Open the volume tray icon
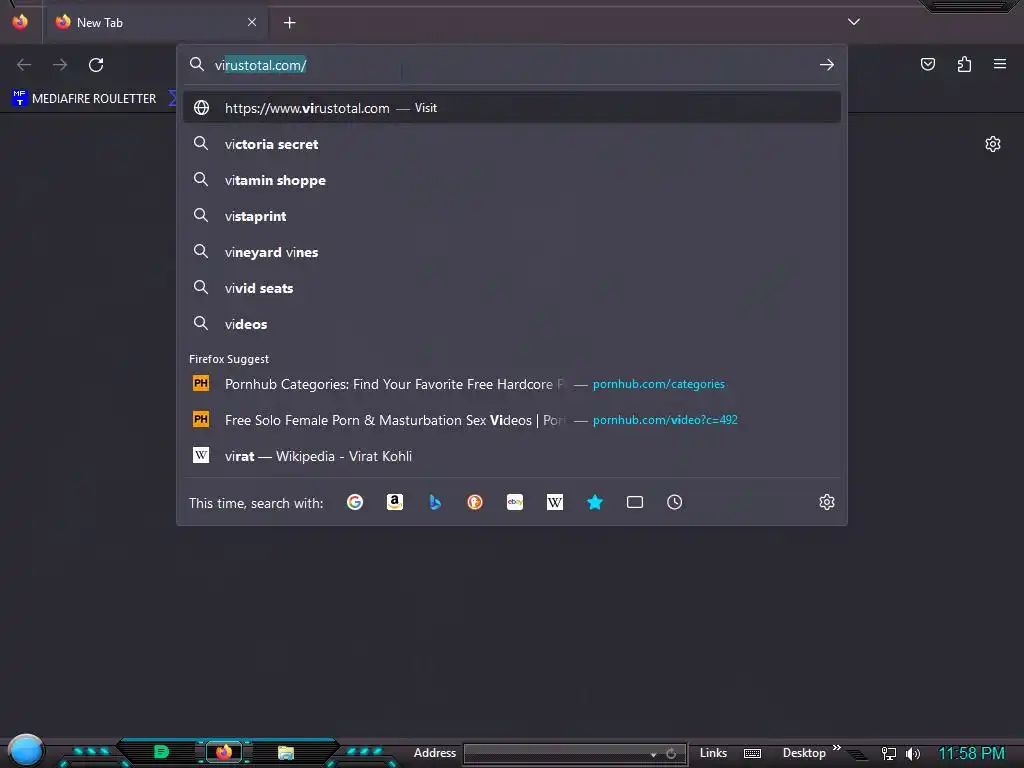This screenshot has width=1024, height=768. (x=912, y=754)
